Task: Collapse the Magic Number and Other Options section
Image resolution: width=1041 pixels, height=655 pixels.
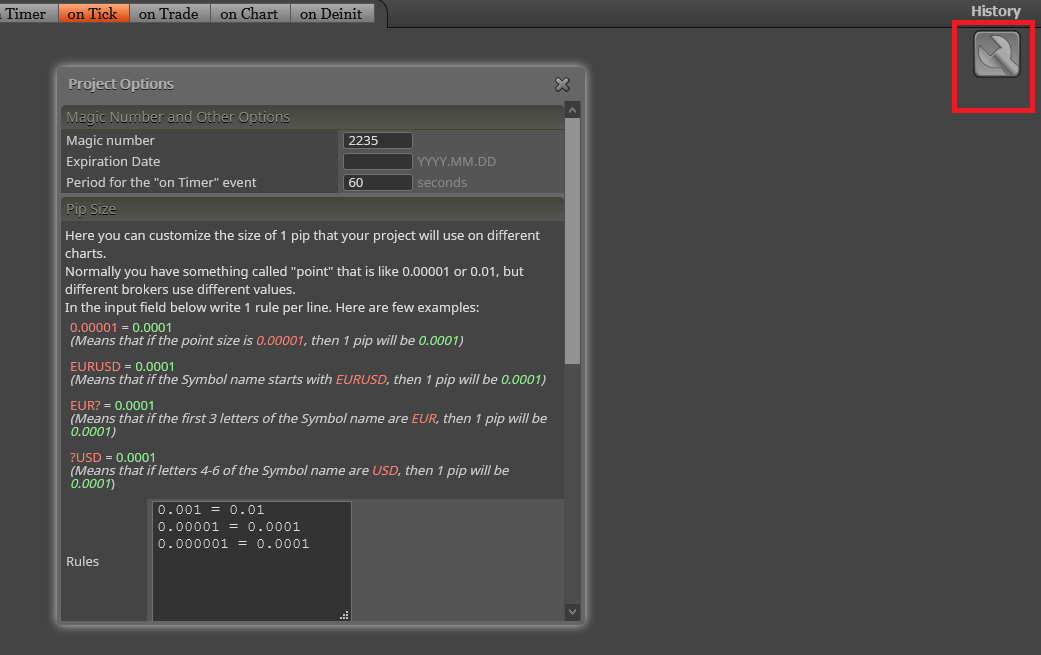Action: coord(312,117)
